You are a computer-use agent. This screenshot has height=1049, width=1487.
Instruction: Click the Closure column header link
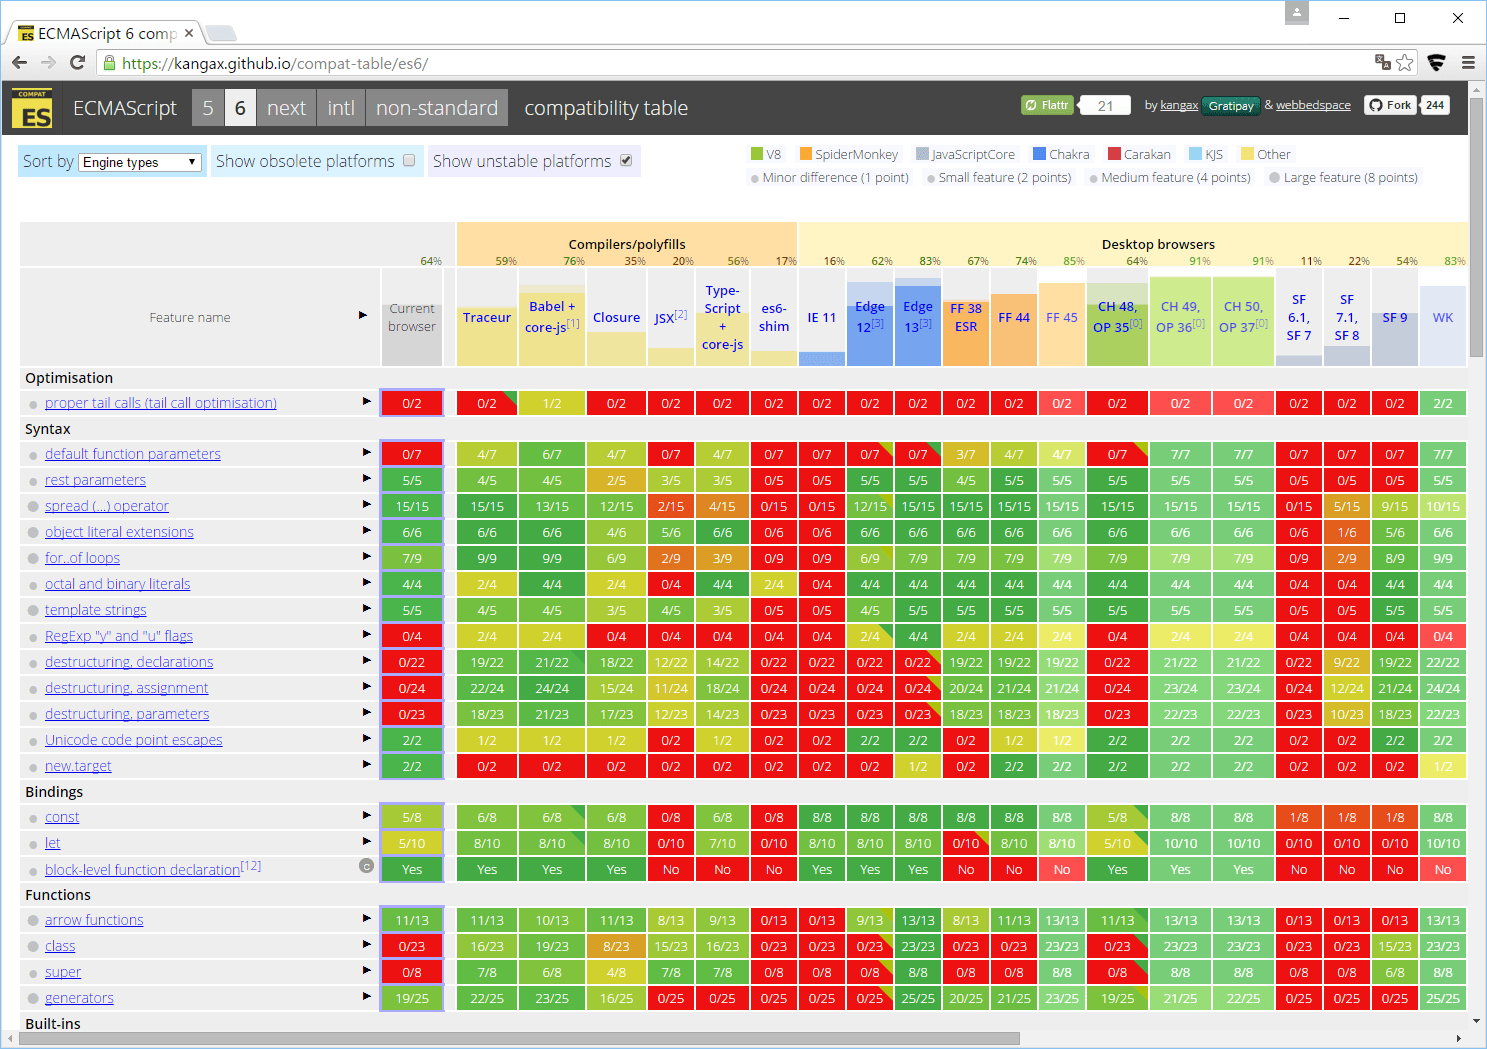pyautogui.click(x=616, y=317)
